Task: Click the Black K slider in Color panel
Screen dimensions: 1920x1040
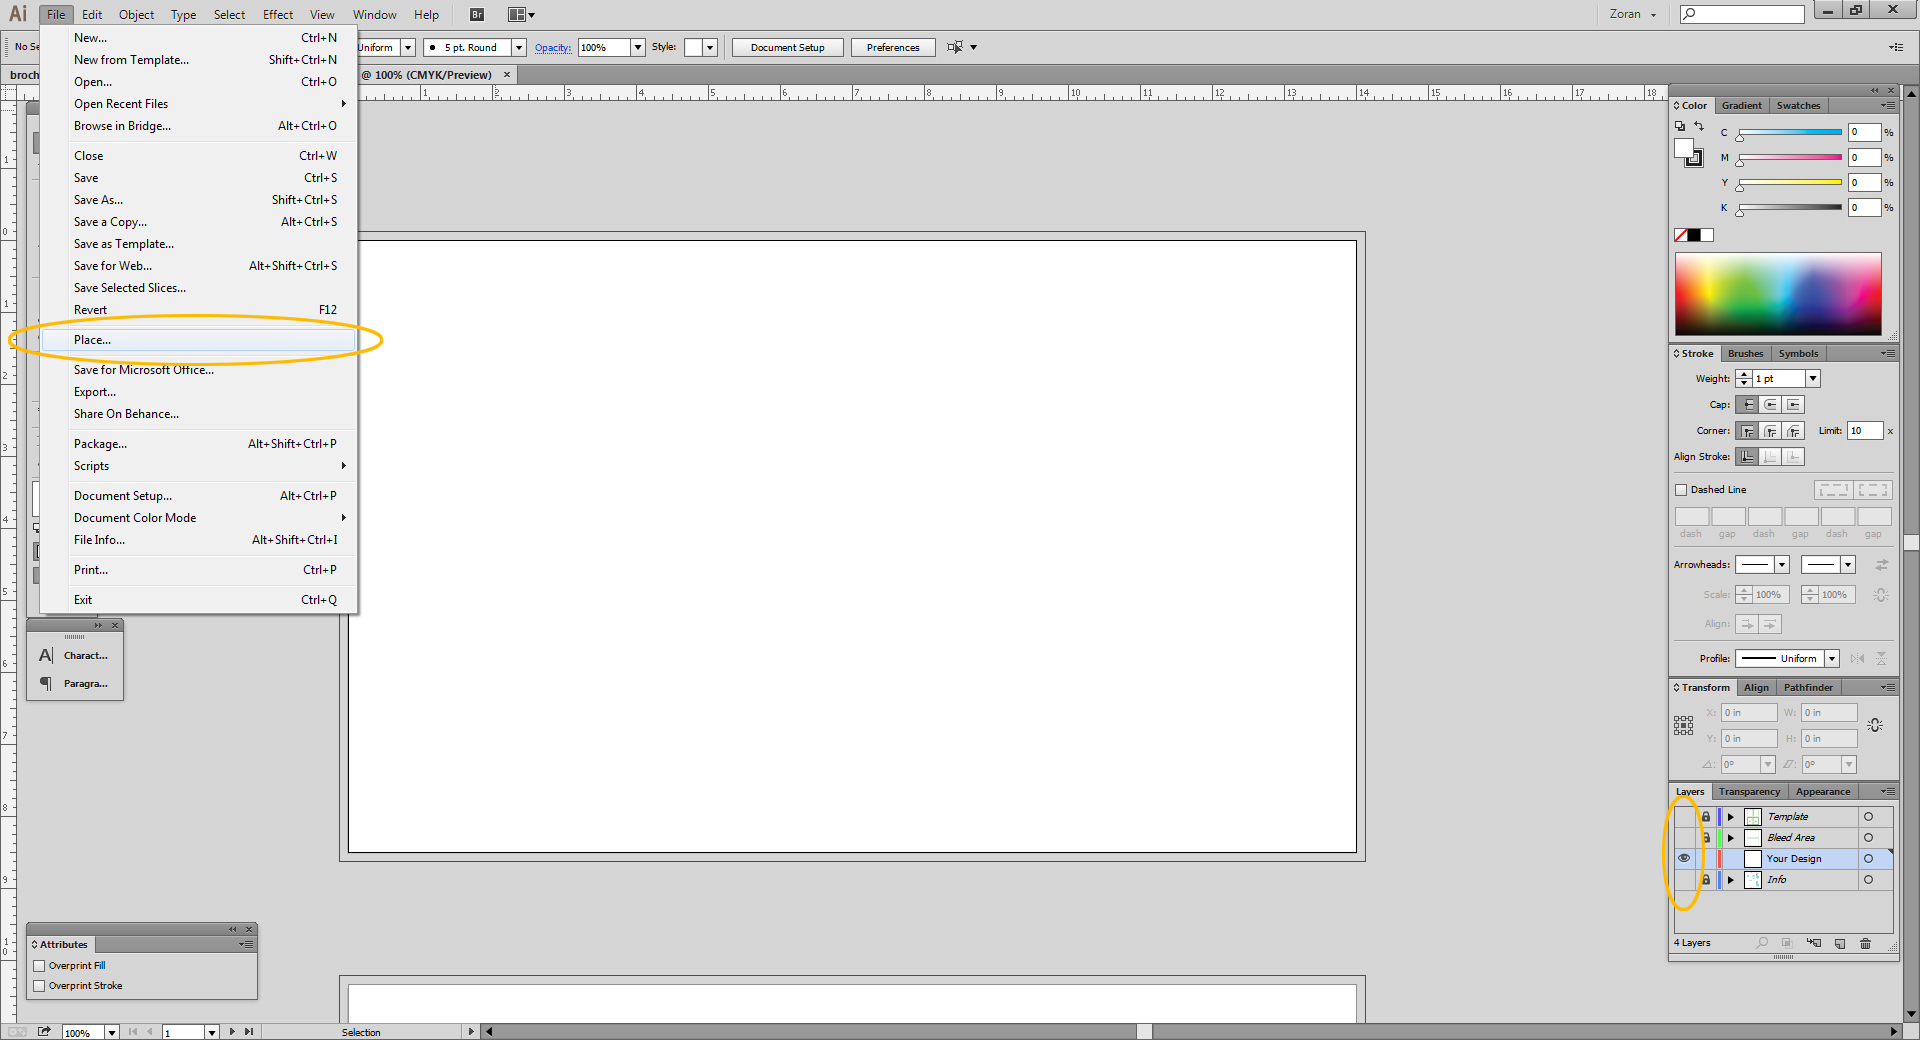Action: [1790, 208]
